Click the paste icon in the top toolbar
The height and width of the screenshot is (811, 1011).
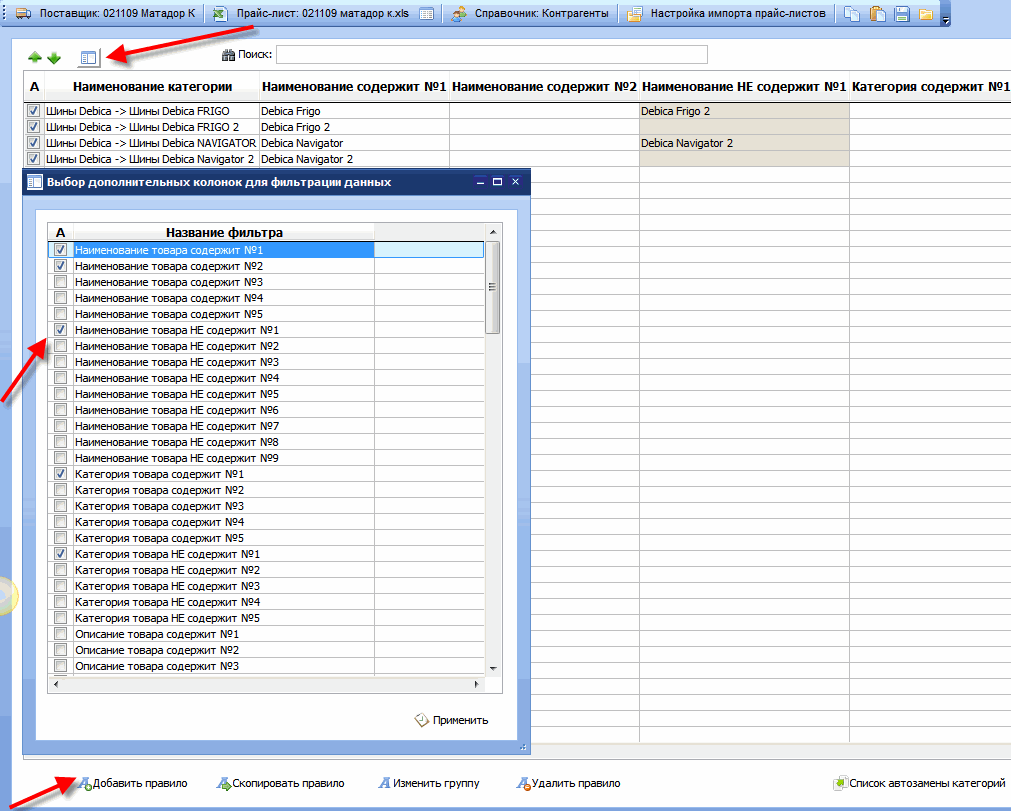click(877, 14)
